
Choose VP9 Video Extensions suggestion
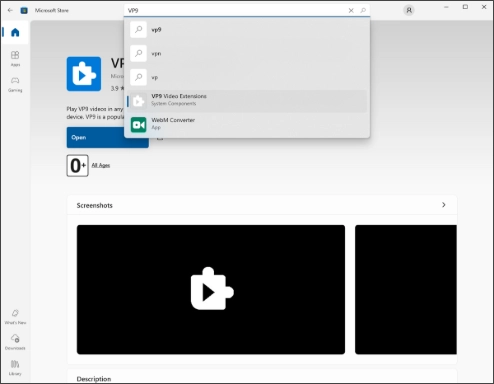pyautogui.click(x=247, y=101)
